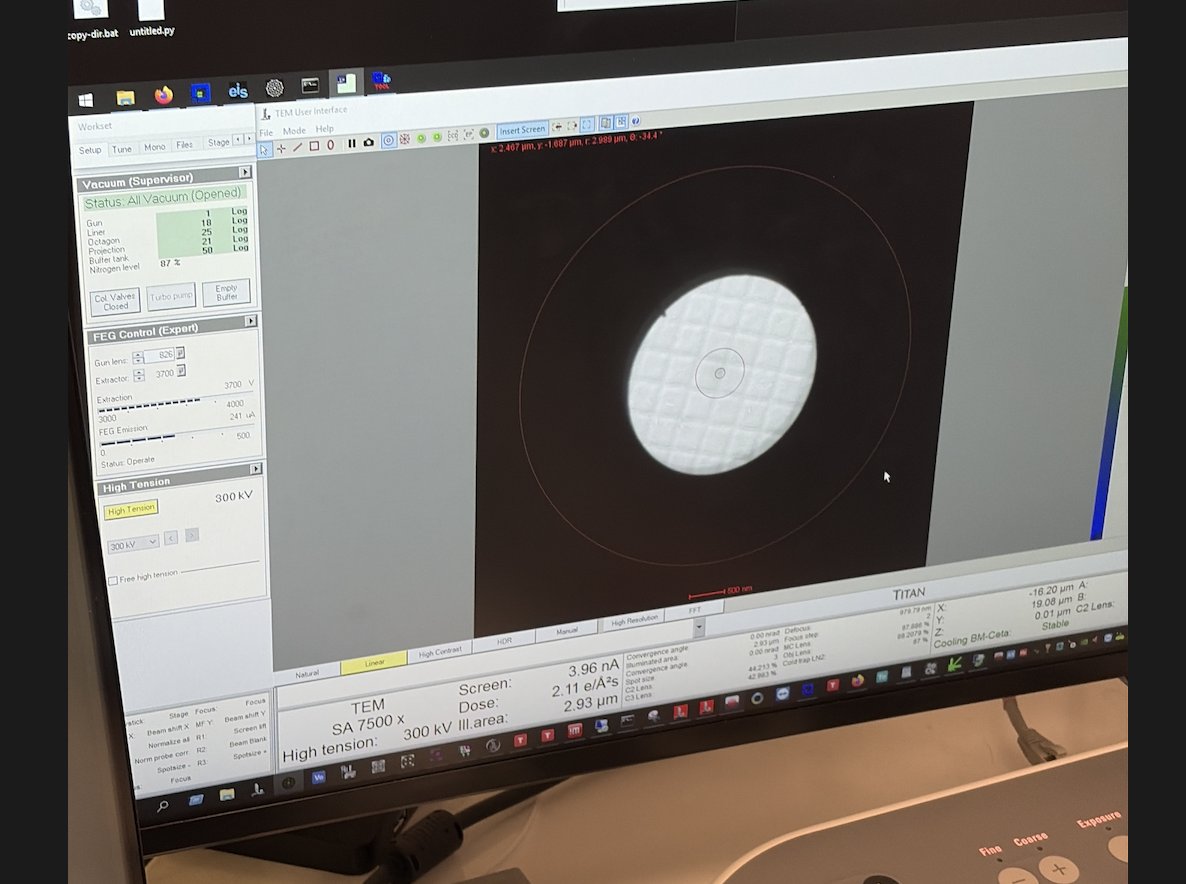Select the line measurement tool
This screenshot has width=1186, height=884.
point(297,147)
